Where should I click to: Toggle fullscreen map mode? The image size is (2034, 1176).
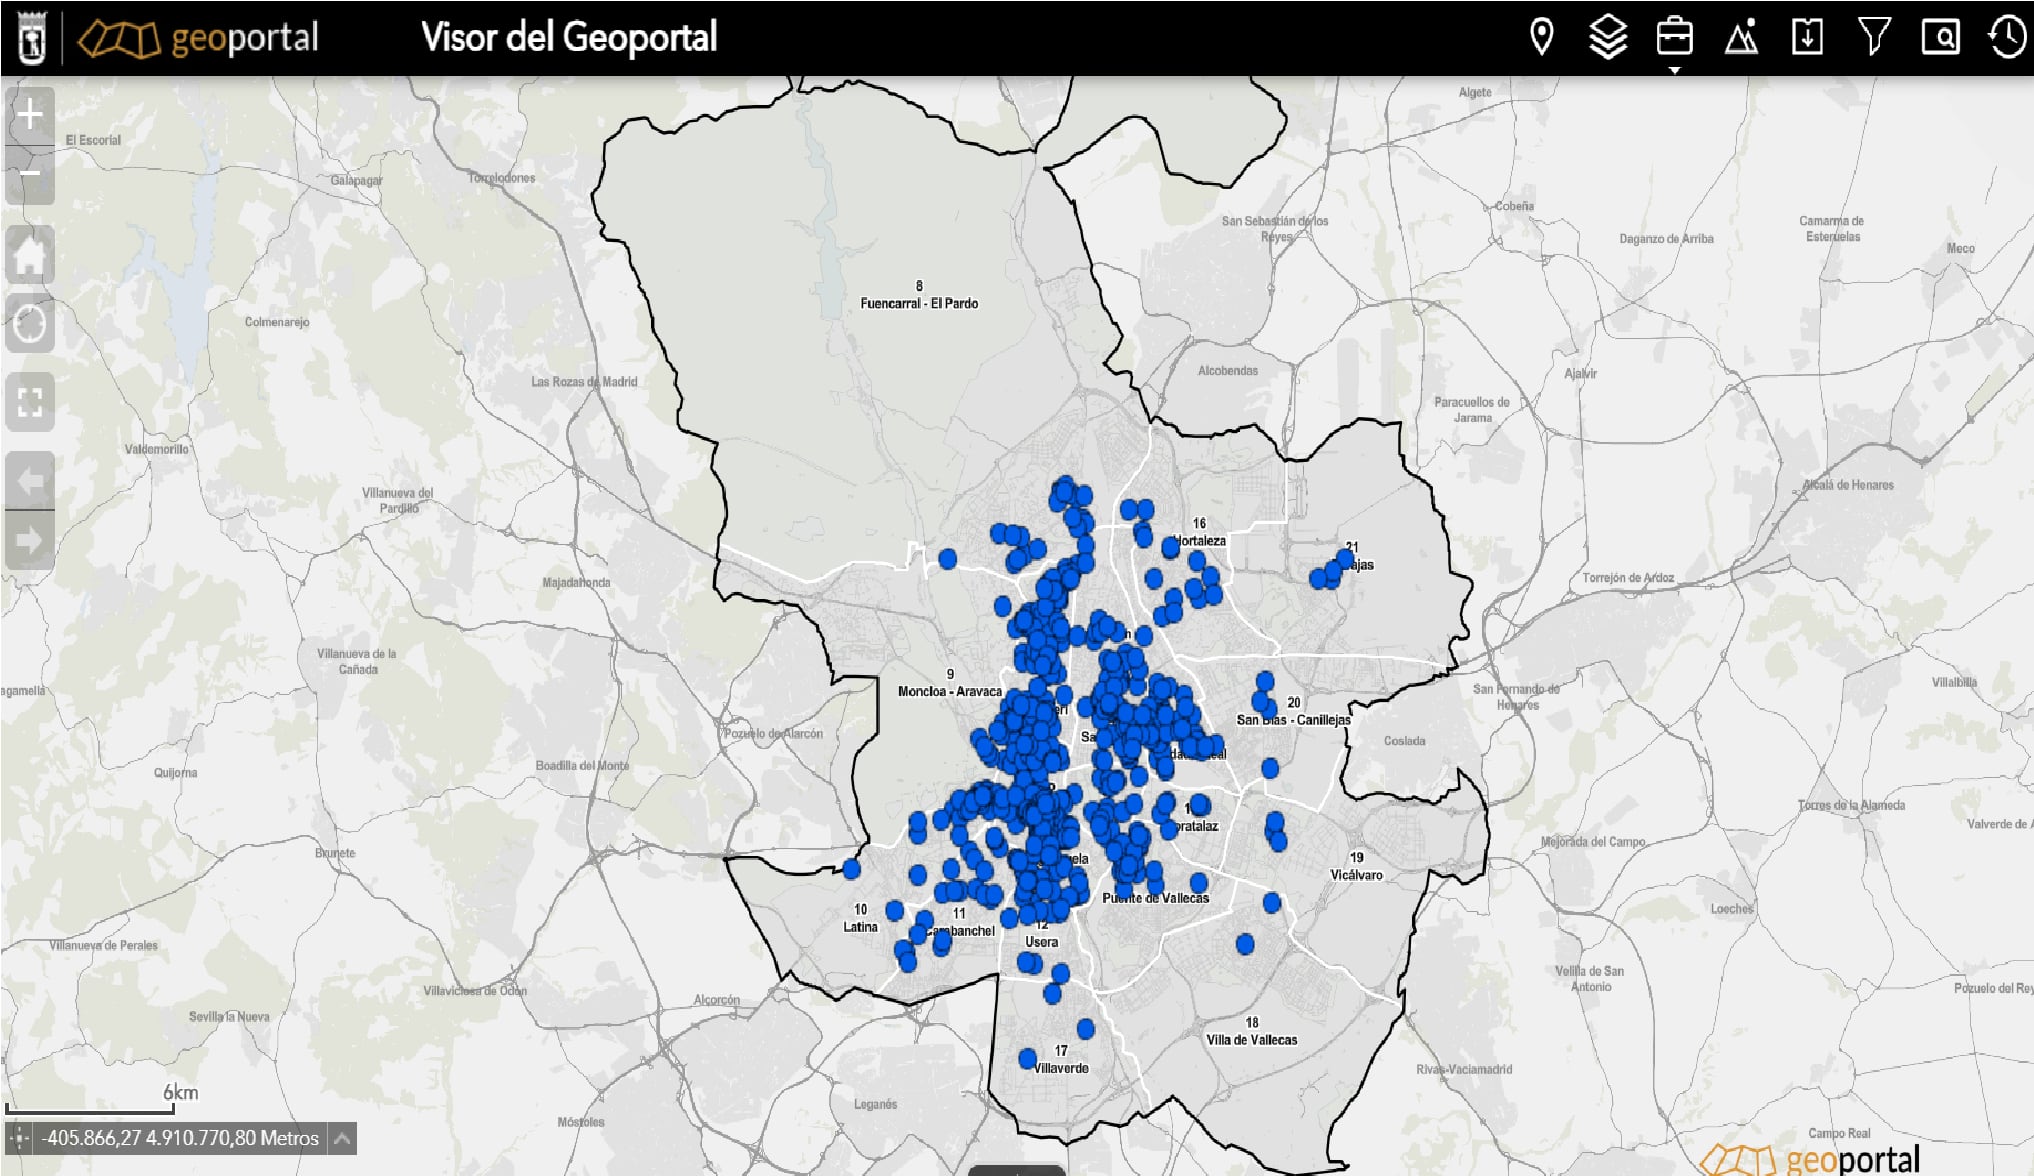[29, 390]
